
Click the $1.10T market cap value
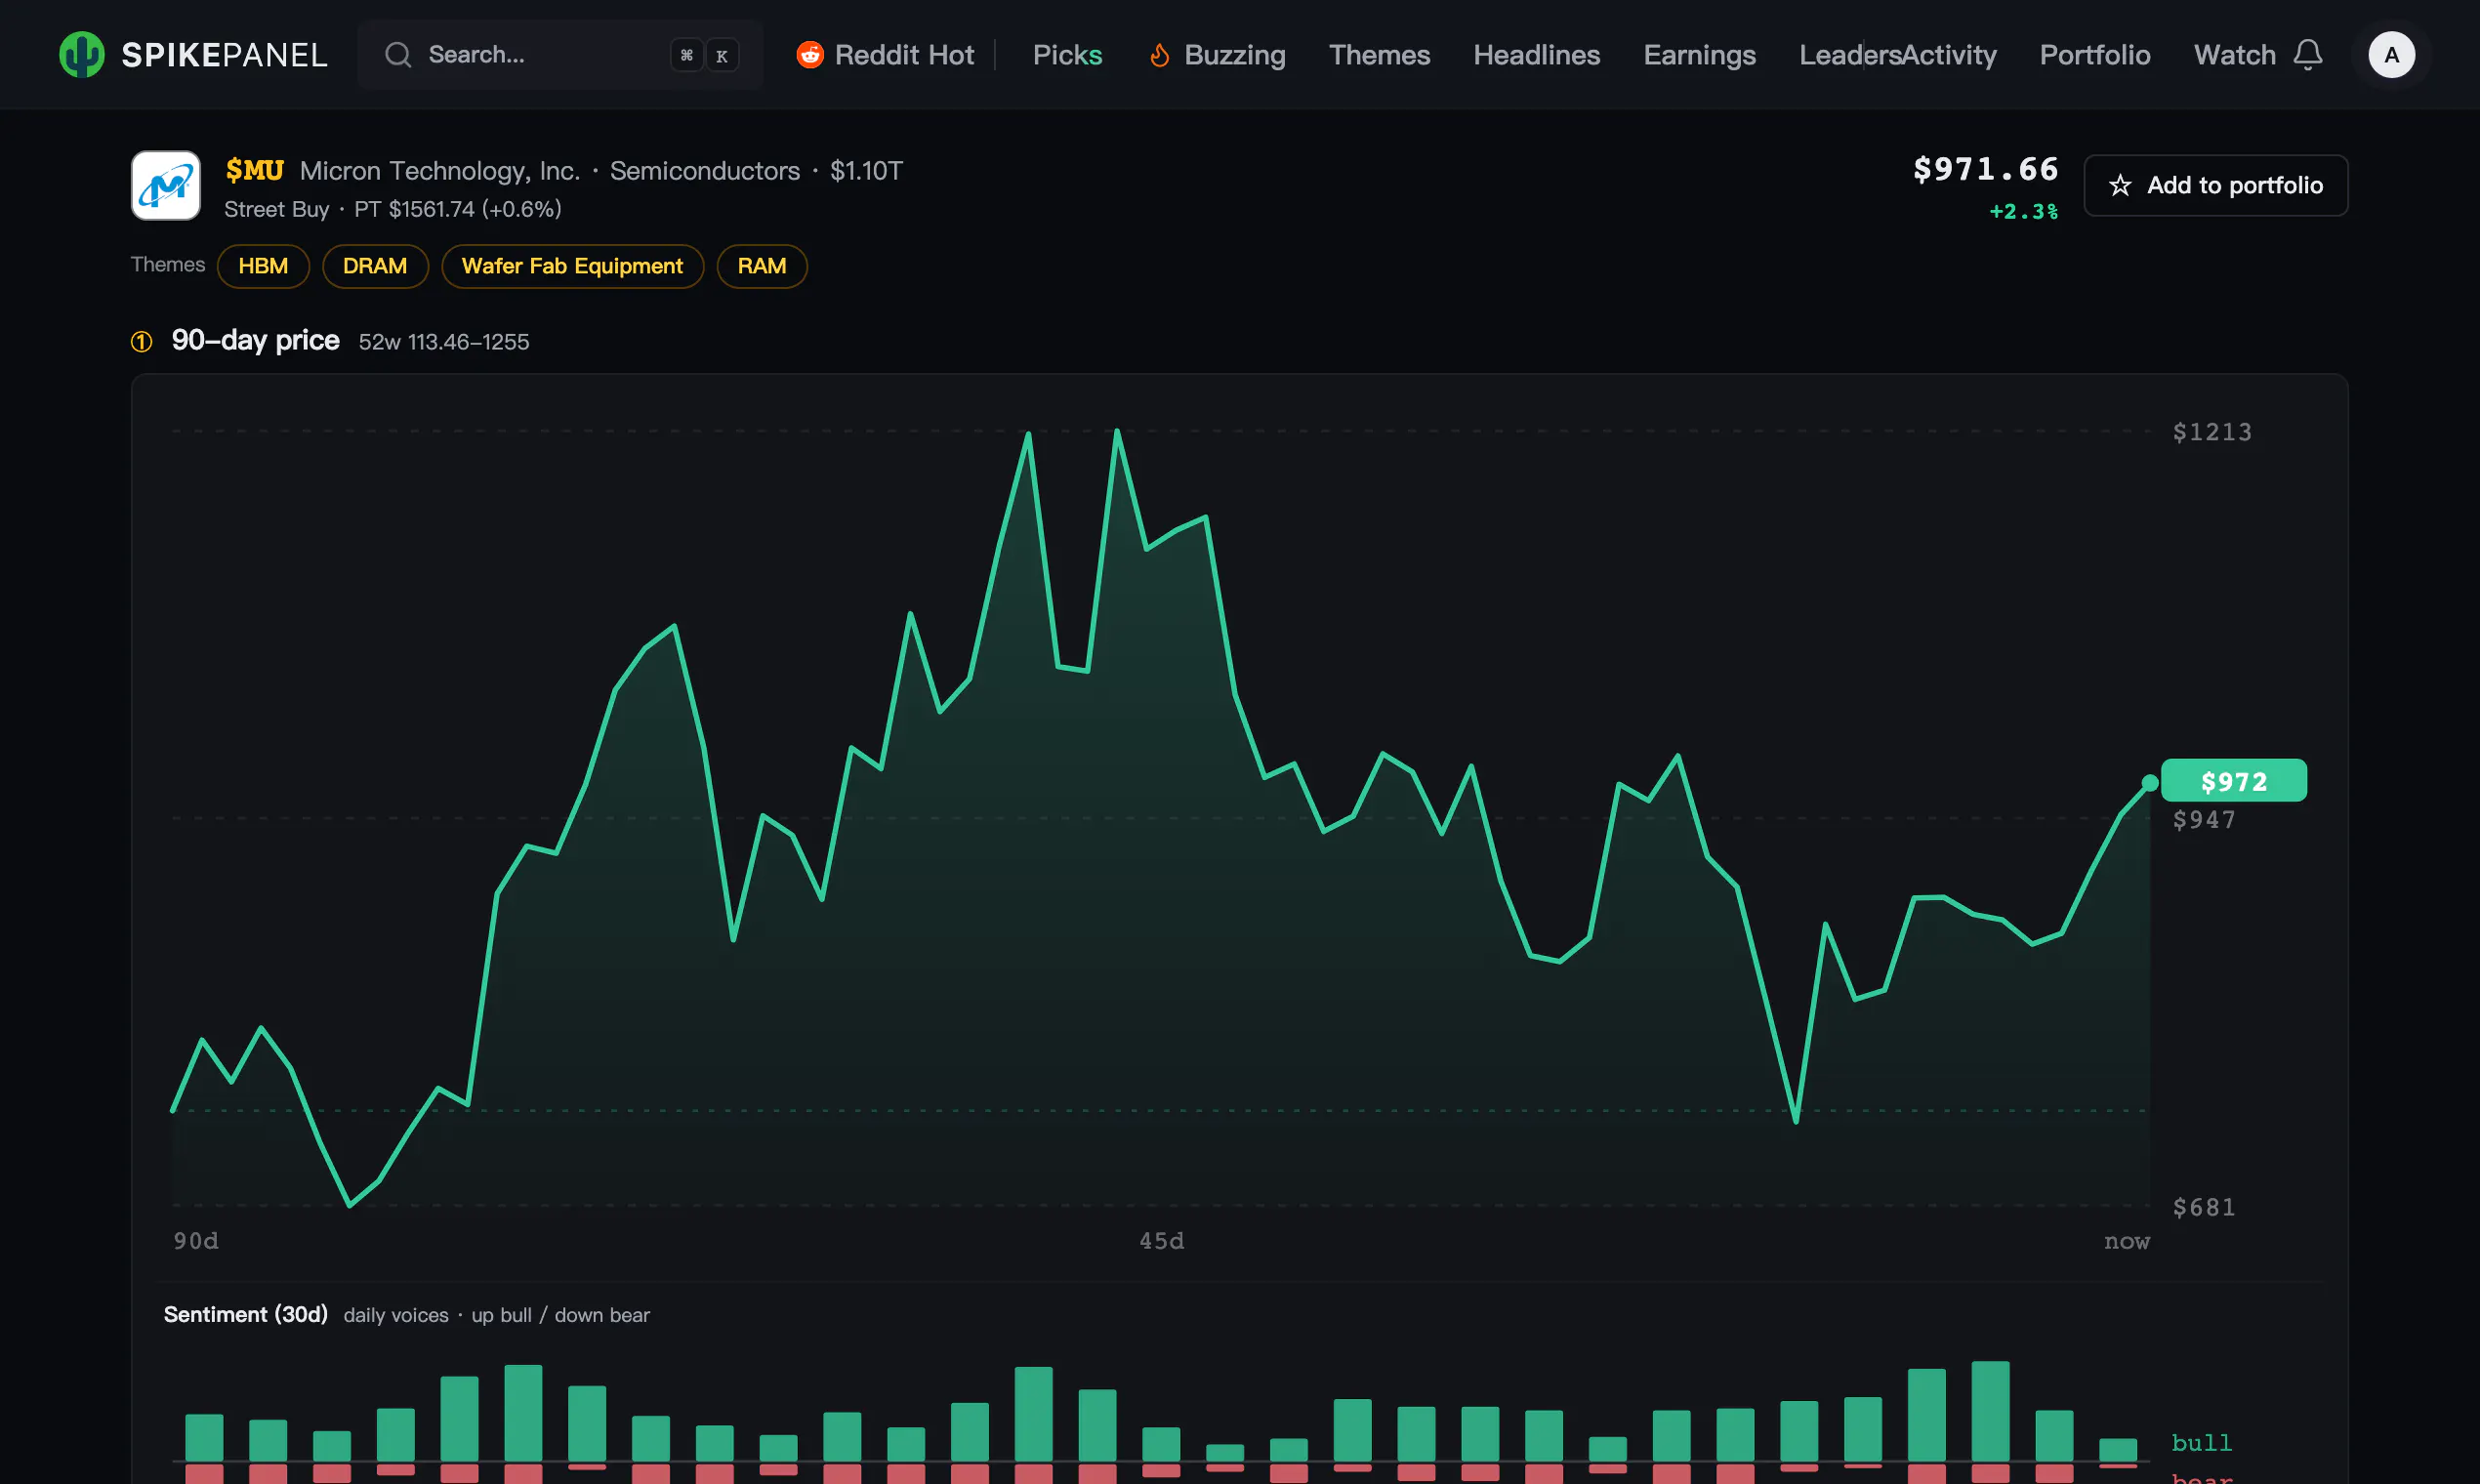coord(866,171)
